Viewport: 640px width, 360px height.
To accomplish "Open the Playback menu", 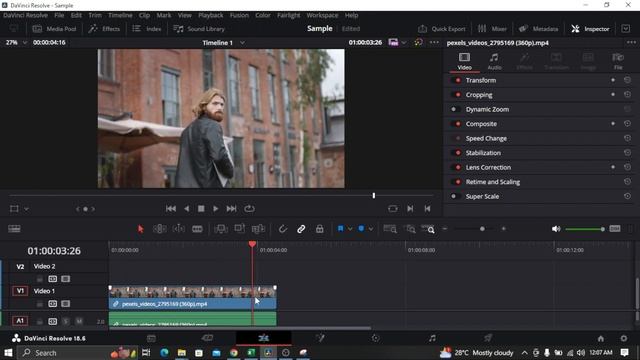I will 211,15.
